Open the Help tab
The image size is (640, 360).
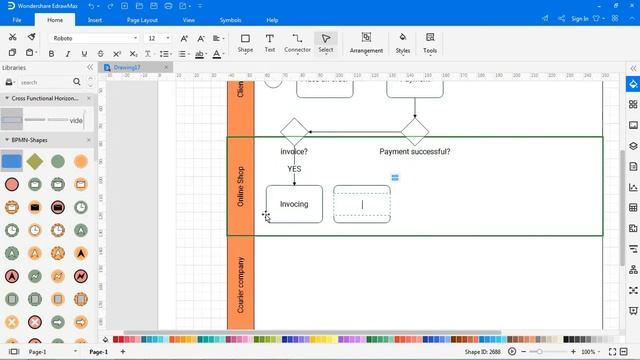click(272, 20)
